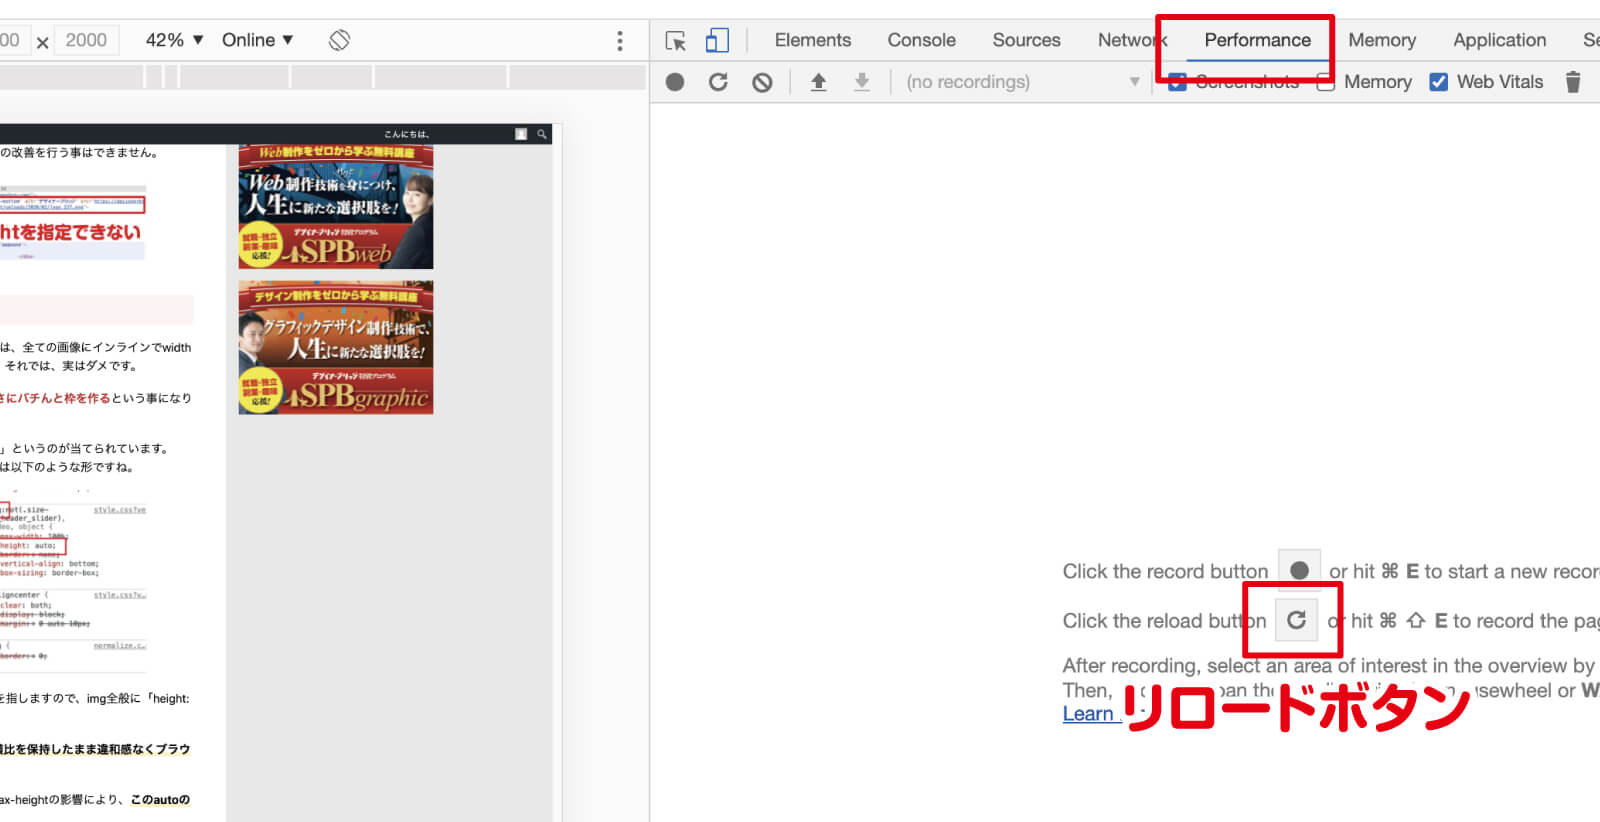Disable the Web Vitals checkbox

pyautogui.click(x=1438, y=82)
